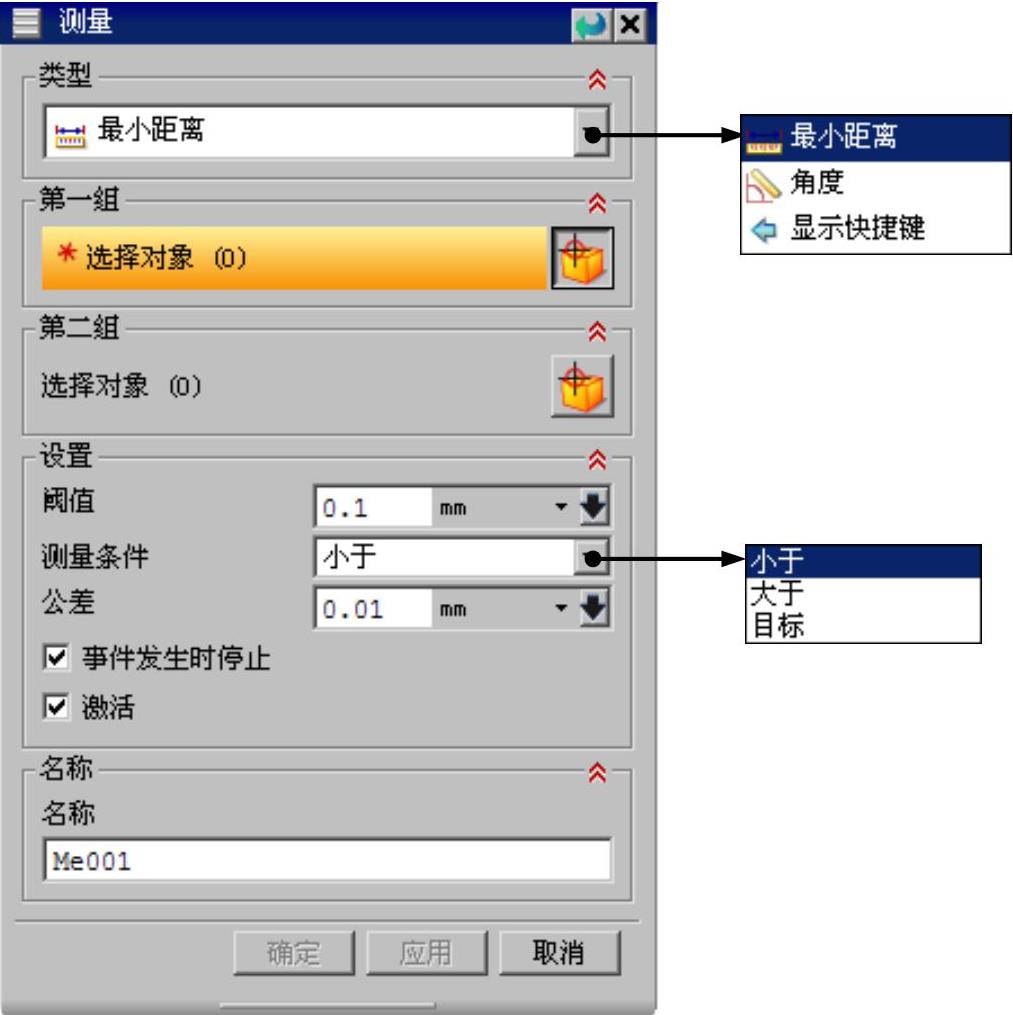Toggle 事件发生时停止 checkbox
The width and height of the screenshot is (1013, 1015).
[56, 658]
